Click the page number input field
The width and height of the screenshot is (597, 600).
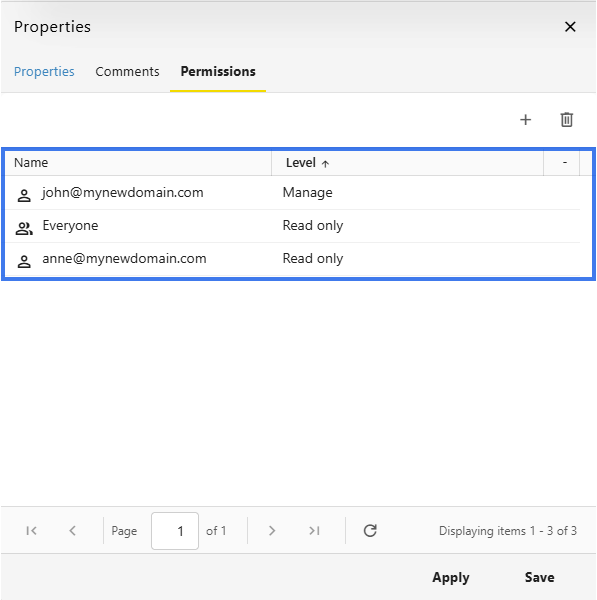coord(175,531)
